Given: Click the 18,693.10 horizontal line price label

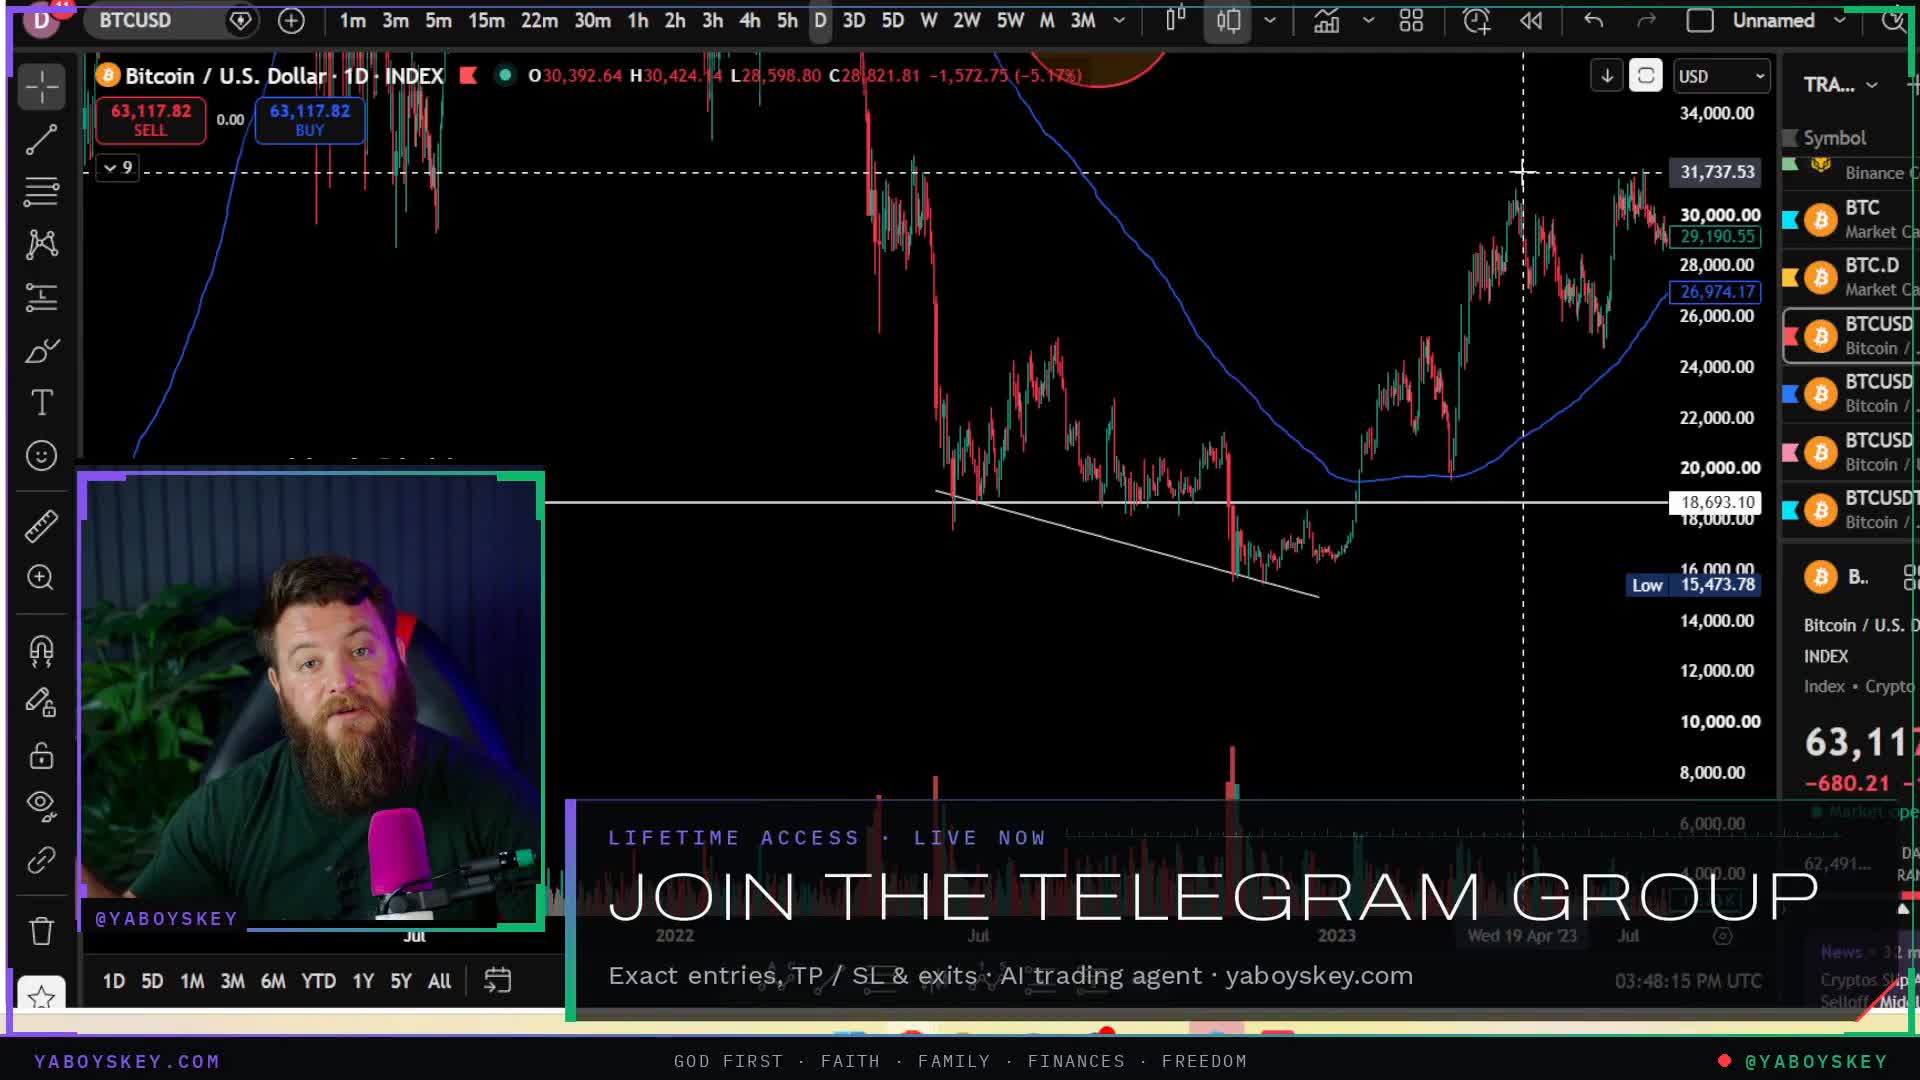Looking at the screenshot, I should pos(1716,502).
